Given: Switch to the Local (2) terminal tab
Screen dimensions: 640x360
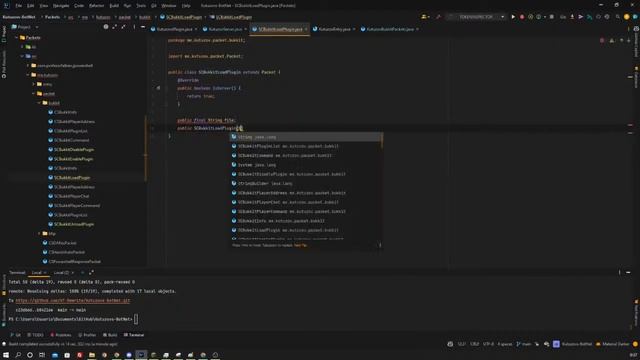Looking at the screenshot, I should coord(61,272).
